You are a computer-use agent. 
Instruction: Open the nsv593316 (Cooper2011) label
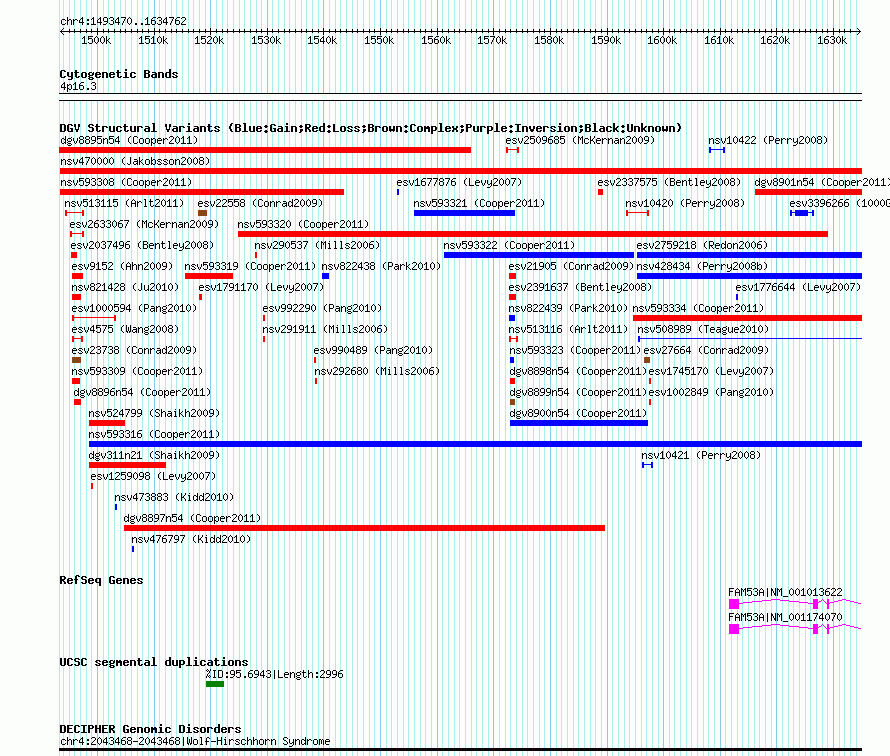[x=154, y=434]
